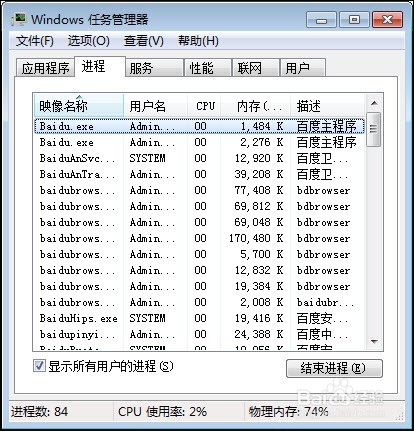Select Baidu.exe row with 2,276 K
Viewport: 414px width, 431px height.
[x=199, y=142]
